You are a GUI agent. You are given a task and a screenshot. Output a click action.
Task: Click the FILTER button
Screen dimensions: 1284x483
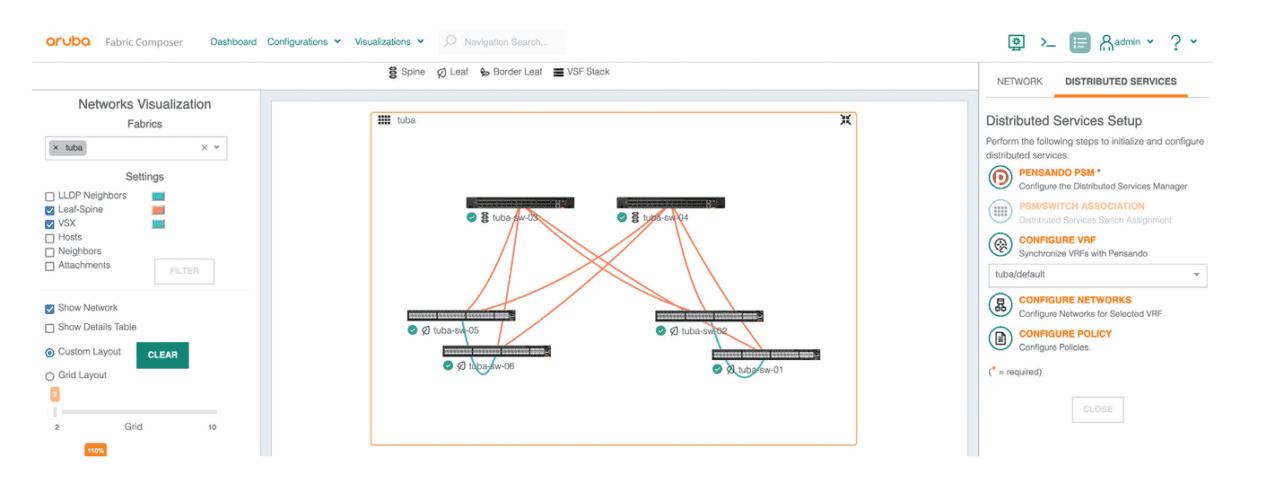184,271
